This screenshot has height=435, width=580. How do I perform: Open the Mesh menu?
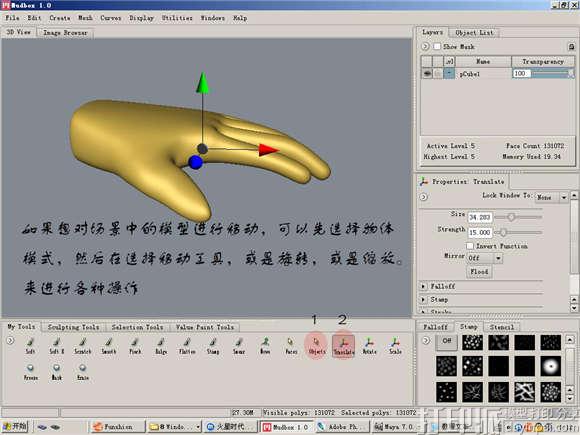coord(85,18)
